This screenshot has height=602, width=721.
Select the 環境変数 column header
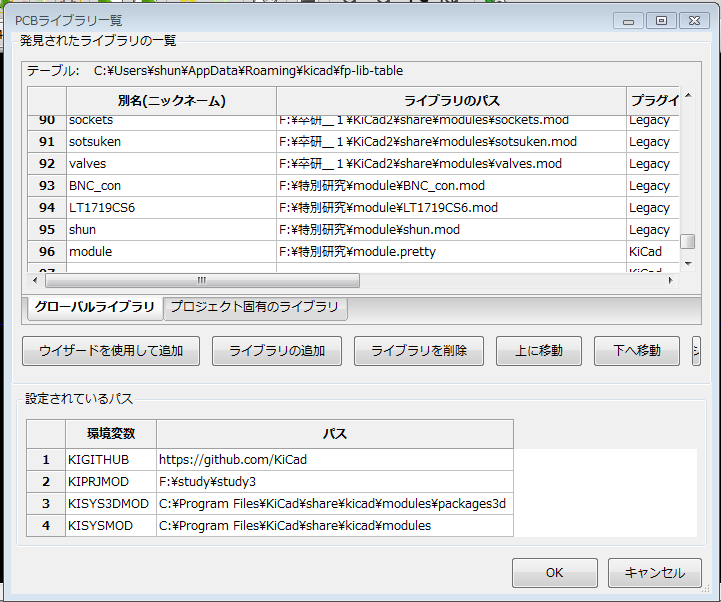click(111, 434)
